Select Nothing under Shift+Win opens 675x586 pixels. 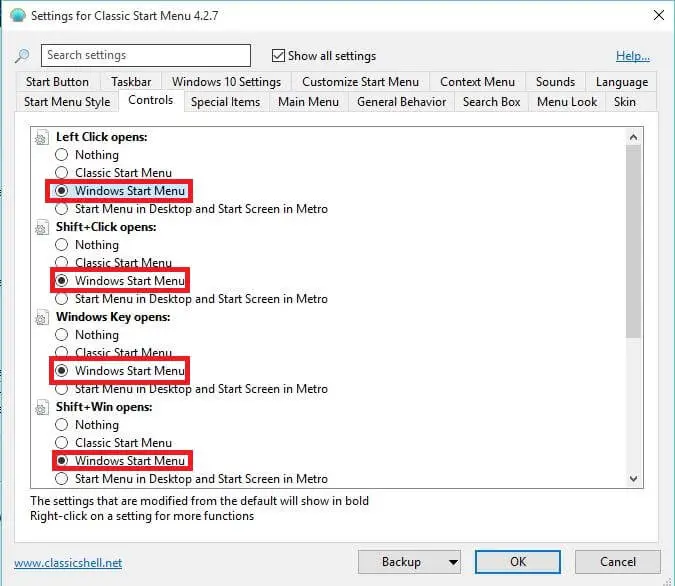pyautogui.click(x=62, y=425)
